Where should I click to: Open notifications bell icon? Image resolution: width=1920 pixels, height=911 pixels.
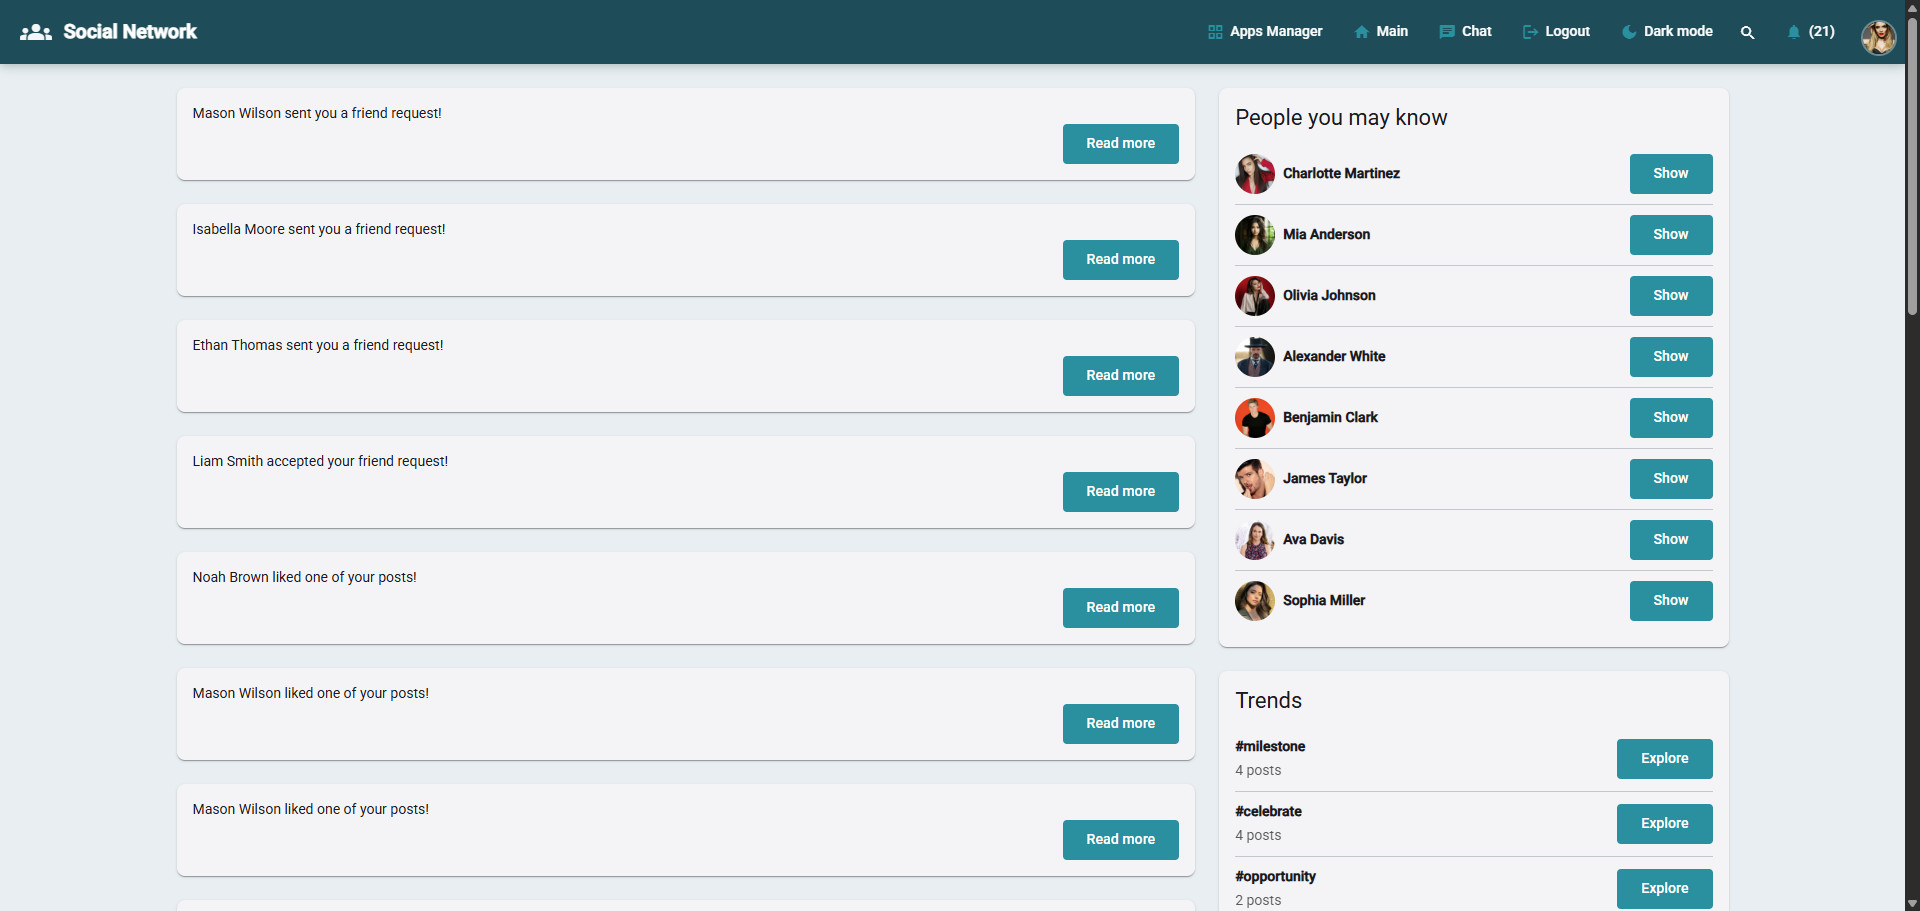pos(1794,32)
